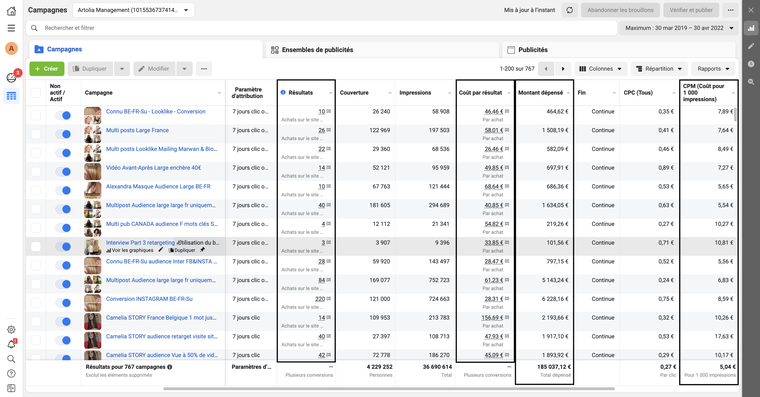760x397 pixels.
Task: Click the home icon in left sidebar
Action: click(11, 11)
